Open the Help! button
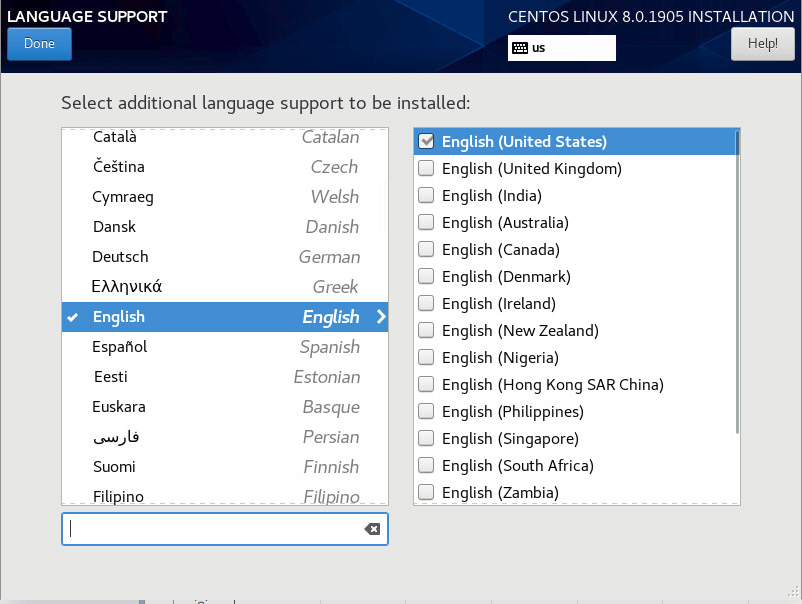 pyautogui.click(x=762, y=44)
